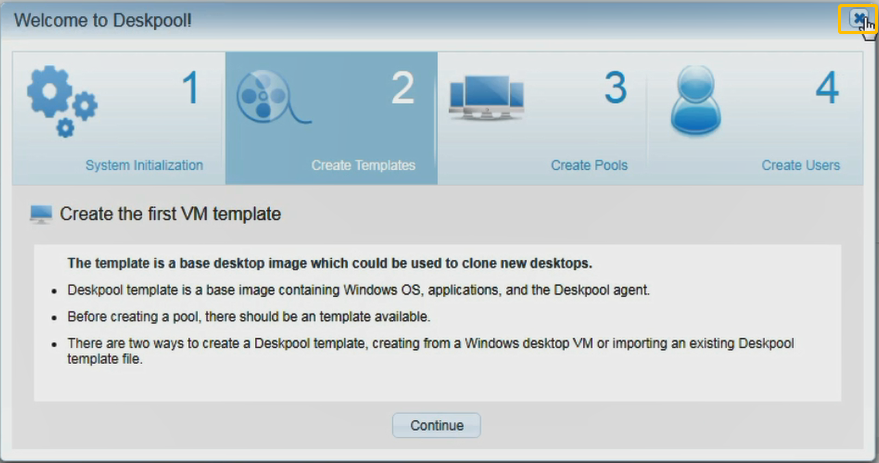Click the bullet 'There are two ways to create'
This screenshot has height=463, width=879.
click(x=431, y=351)
